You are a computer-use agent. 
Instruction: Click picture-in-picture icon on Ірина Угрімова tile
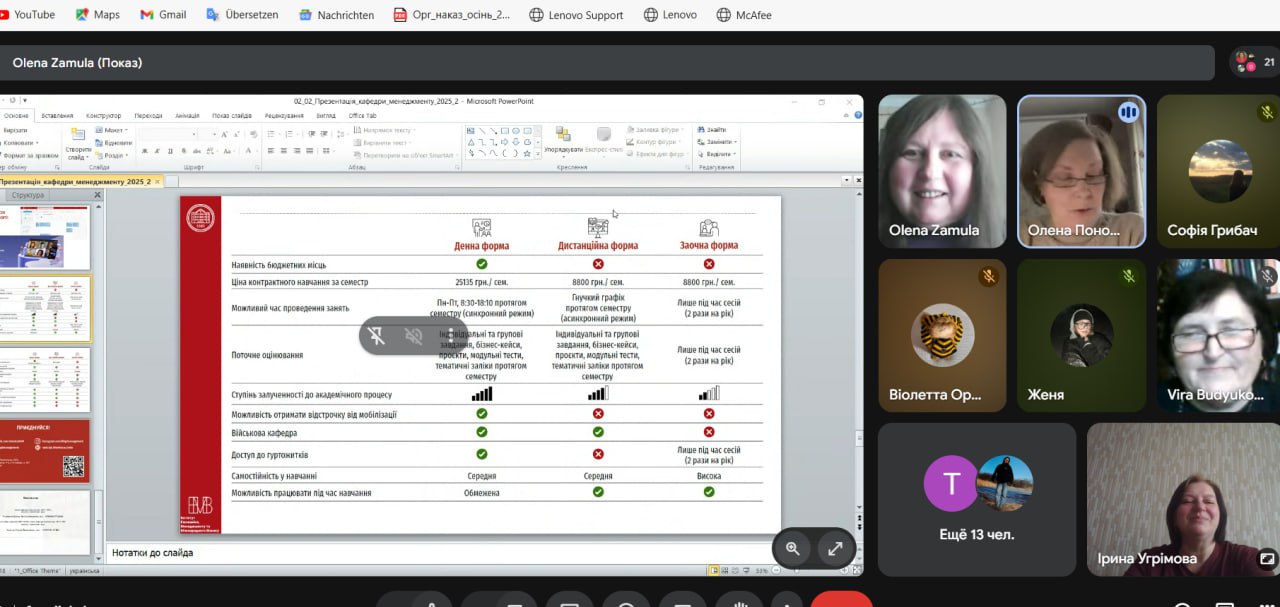(1267, 559)
